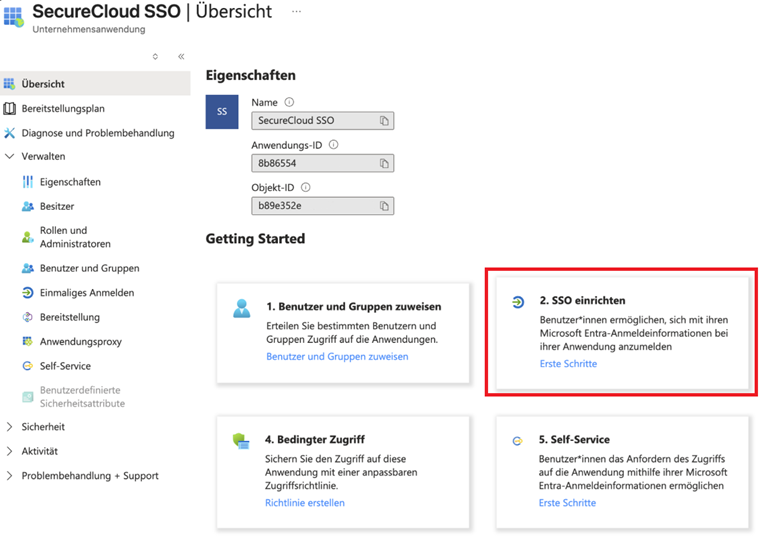The width and height of the screenshot is (760, 539).
Task: Click the Bereitstellungsplan book icon
Action: [x=9, y=109]
